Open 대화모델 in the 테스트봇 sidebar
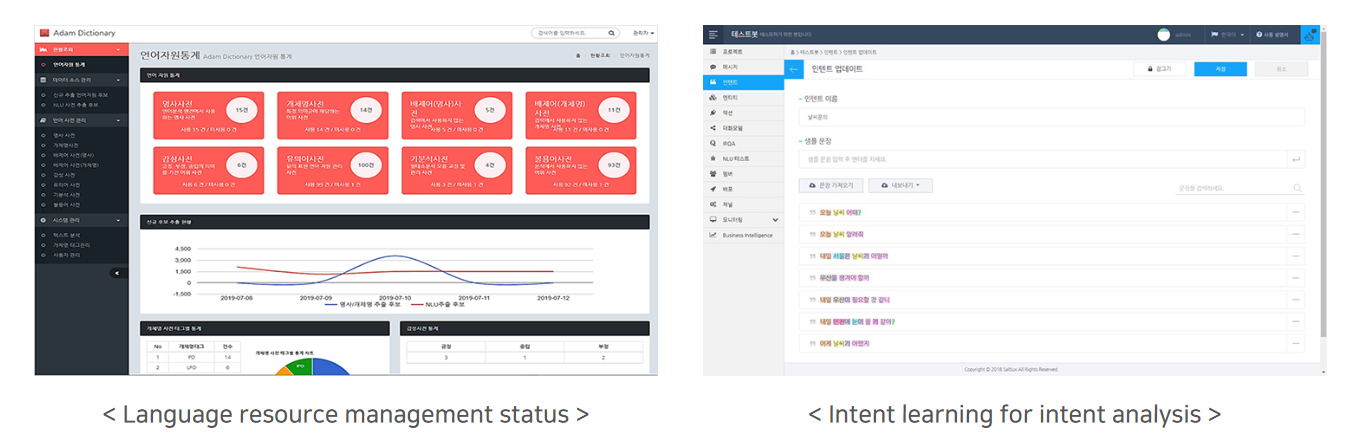This screenshot has height=441, width=1366. [743, 128]
